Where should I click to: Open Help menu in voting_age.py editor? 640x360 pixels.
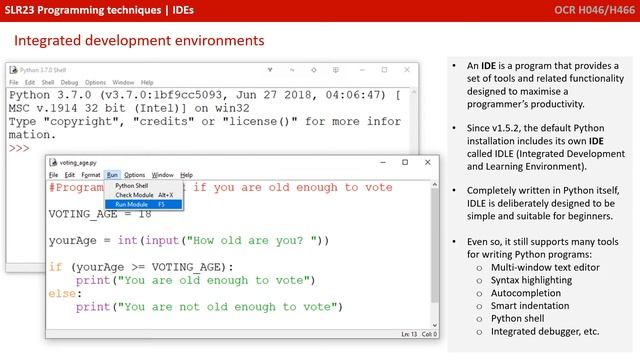(187, 175)
